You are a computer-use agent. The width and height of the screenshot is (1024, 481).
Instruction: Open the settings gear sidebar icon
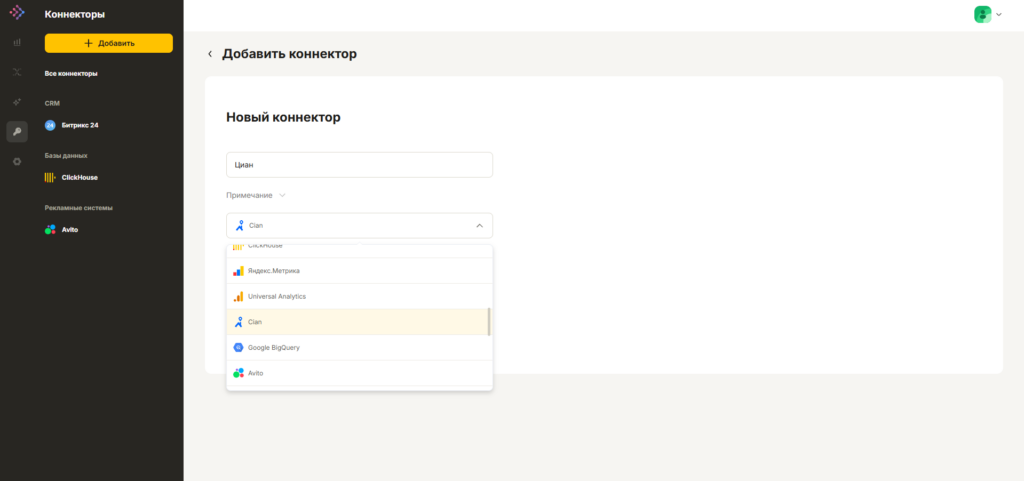pyautogui.click(x=17, y=161)
